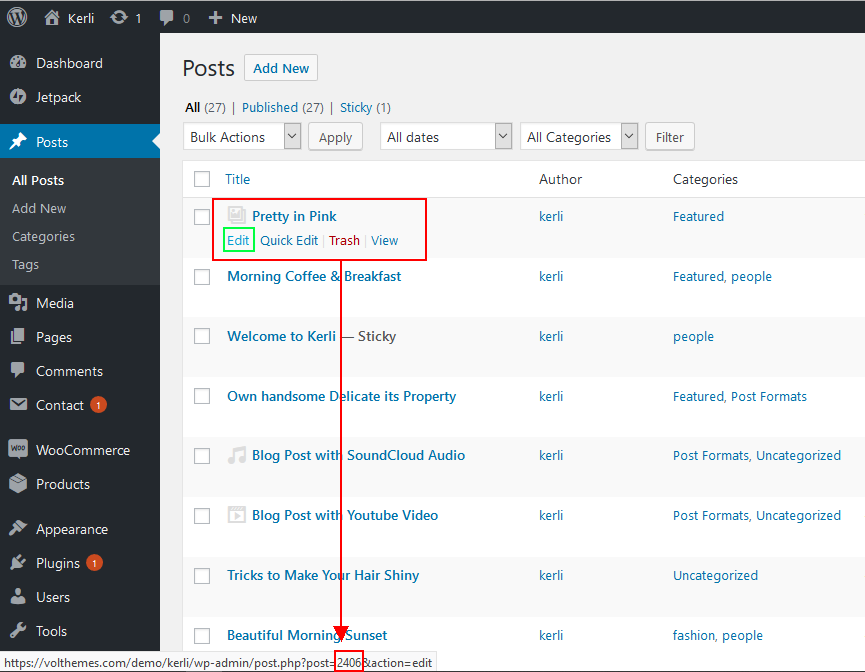Viewport: 865px width, 672px height.
Task: Click the Pages icon in sidebar
Action: pos(18,337)
